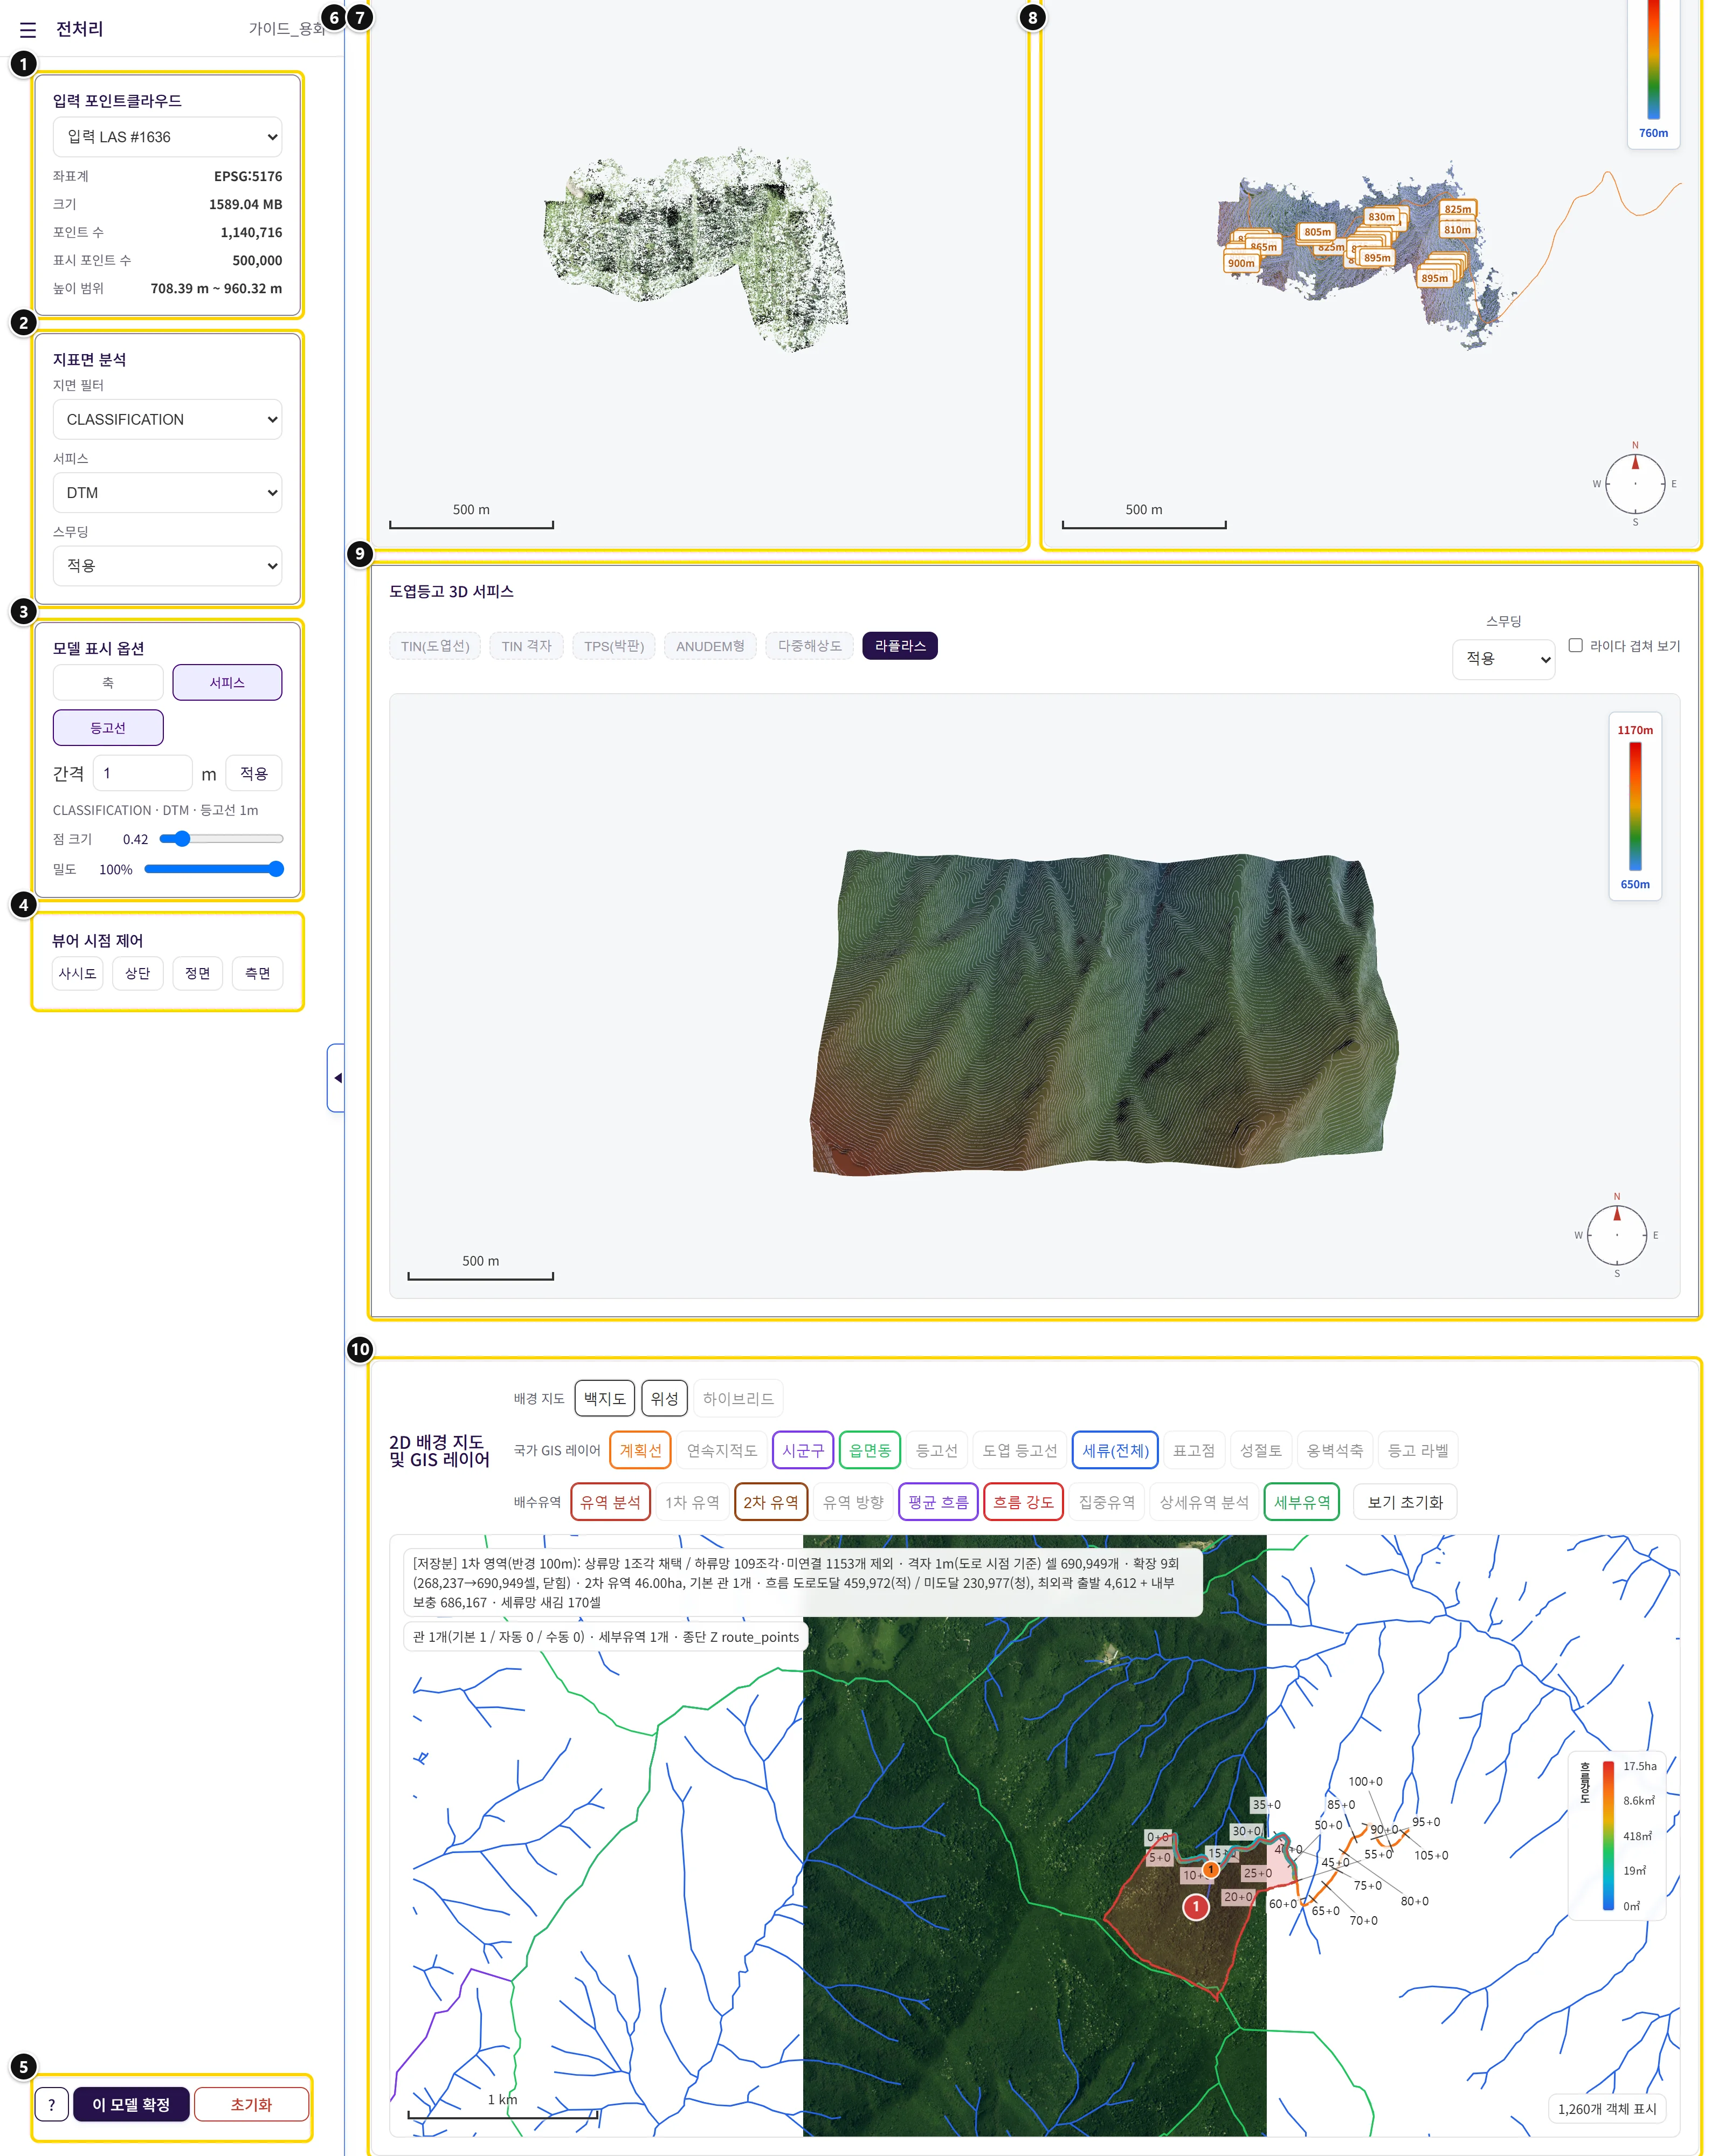1725x2156 pixels.
Task: Open the hamburger menu icon
Action: point(28,30)
